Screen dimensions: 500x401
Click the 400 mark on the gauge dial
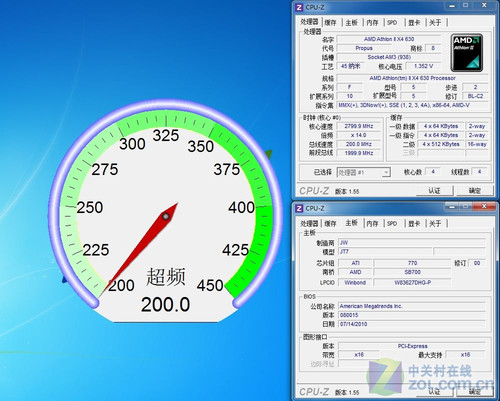(241, 207)
